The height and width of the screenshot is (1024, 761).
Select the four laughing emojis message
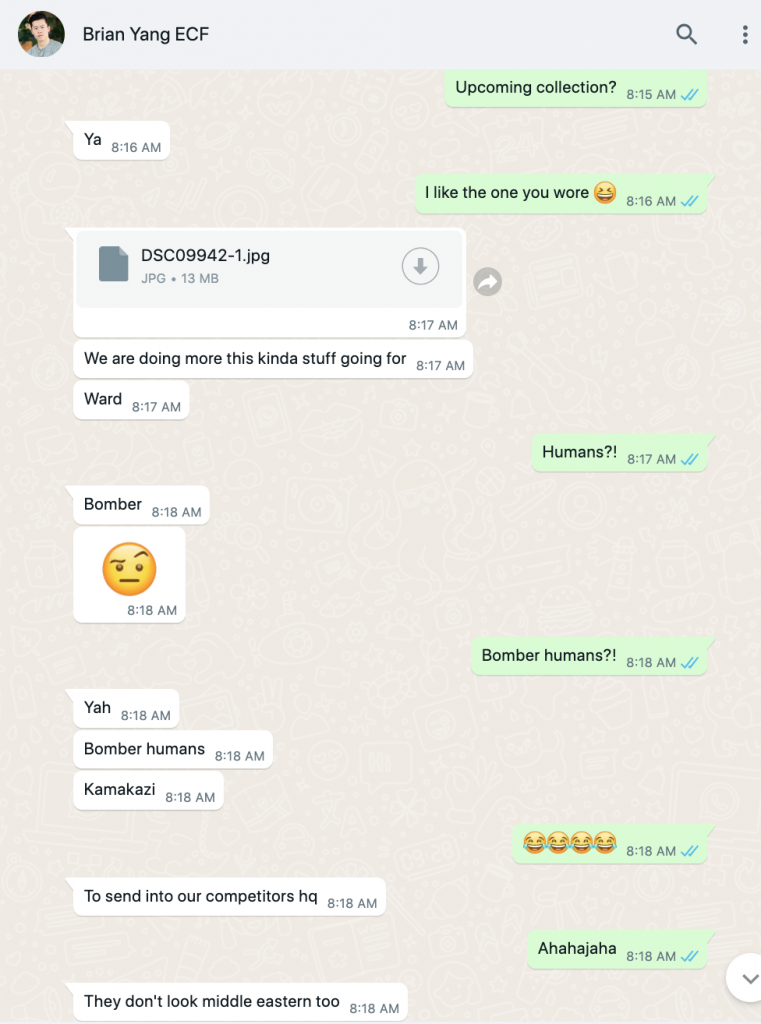(609, 844)
